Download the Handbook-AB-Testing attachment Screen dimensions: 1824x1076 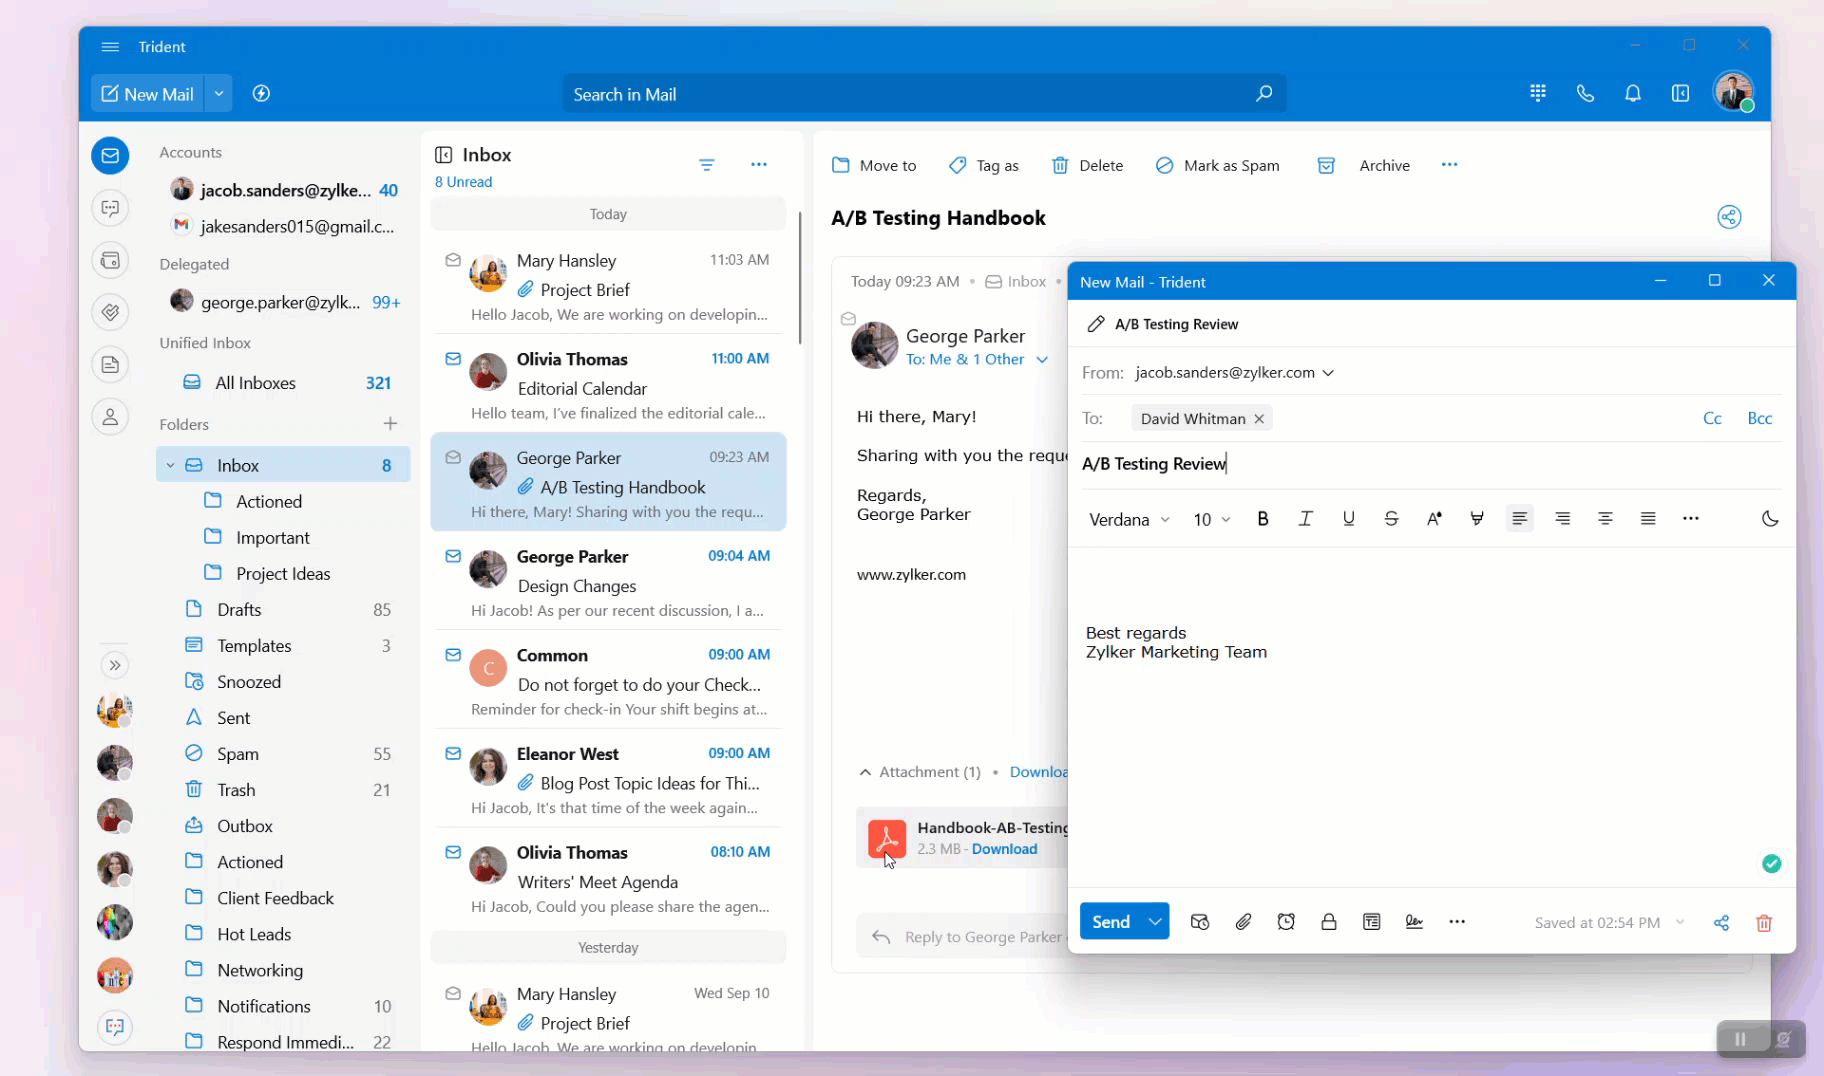[x=1004, y=849]
